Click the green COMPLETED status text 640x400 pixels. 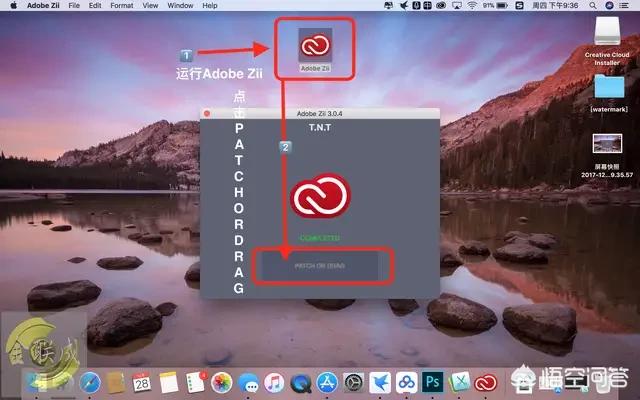(x=320, y=238)
